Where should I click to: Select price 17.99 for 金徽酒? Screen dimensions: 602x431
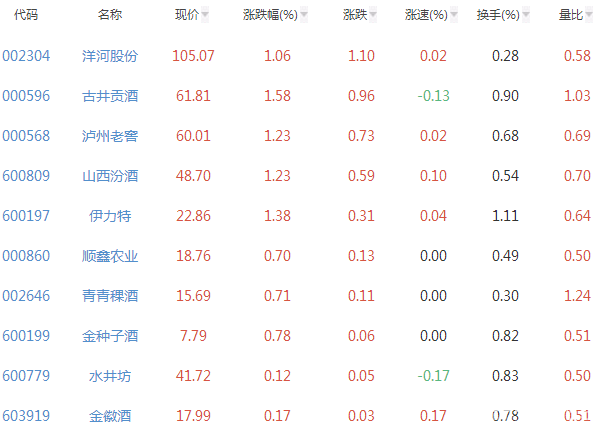[193, 416]
